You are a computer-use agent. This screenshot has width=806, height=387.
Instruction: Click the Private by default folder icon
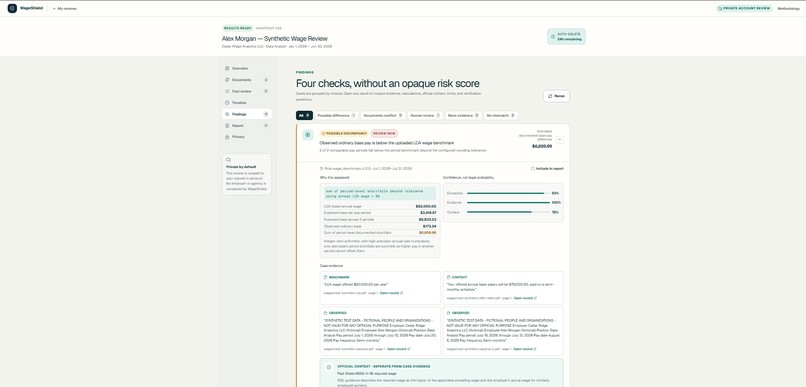click(228, 160)
